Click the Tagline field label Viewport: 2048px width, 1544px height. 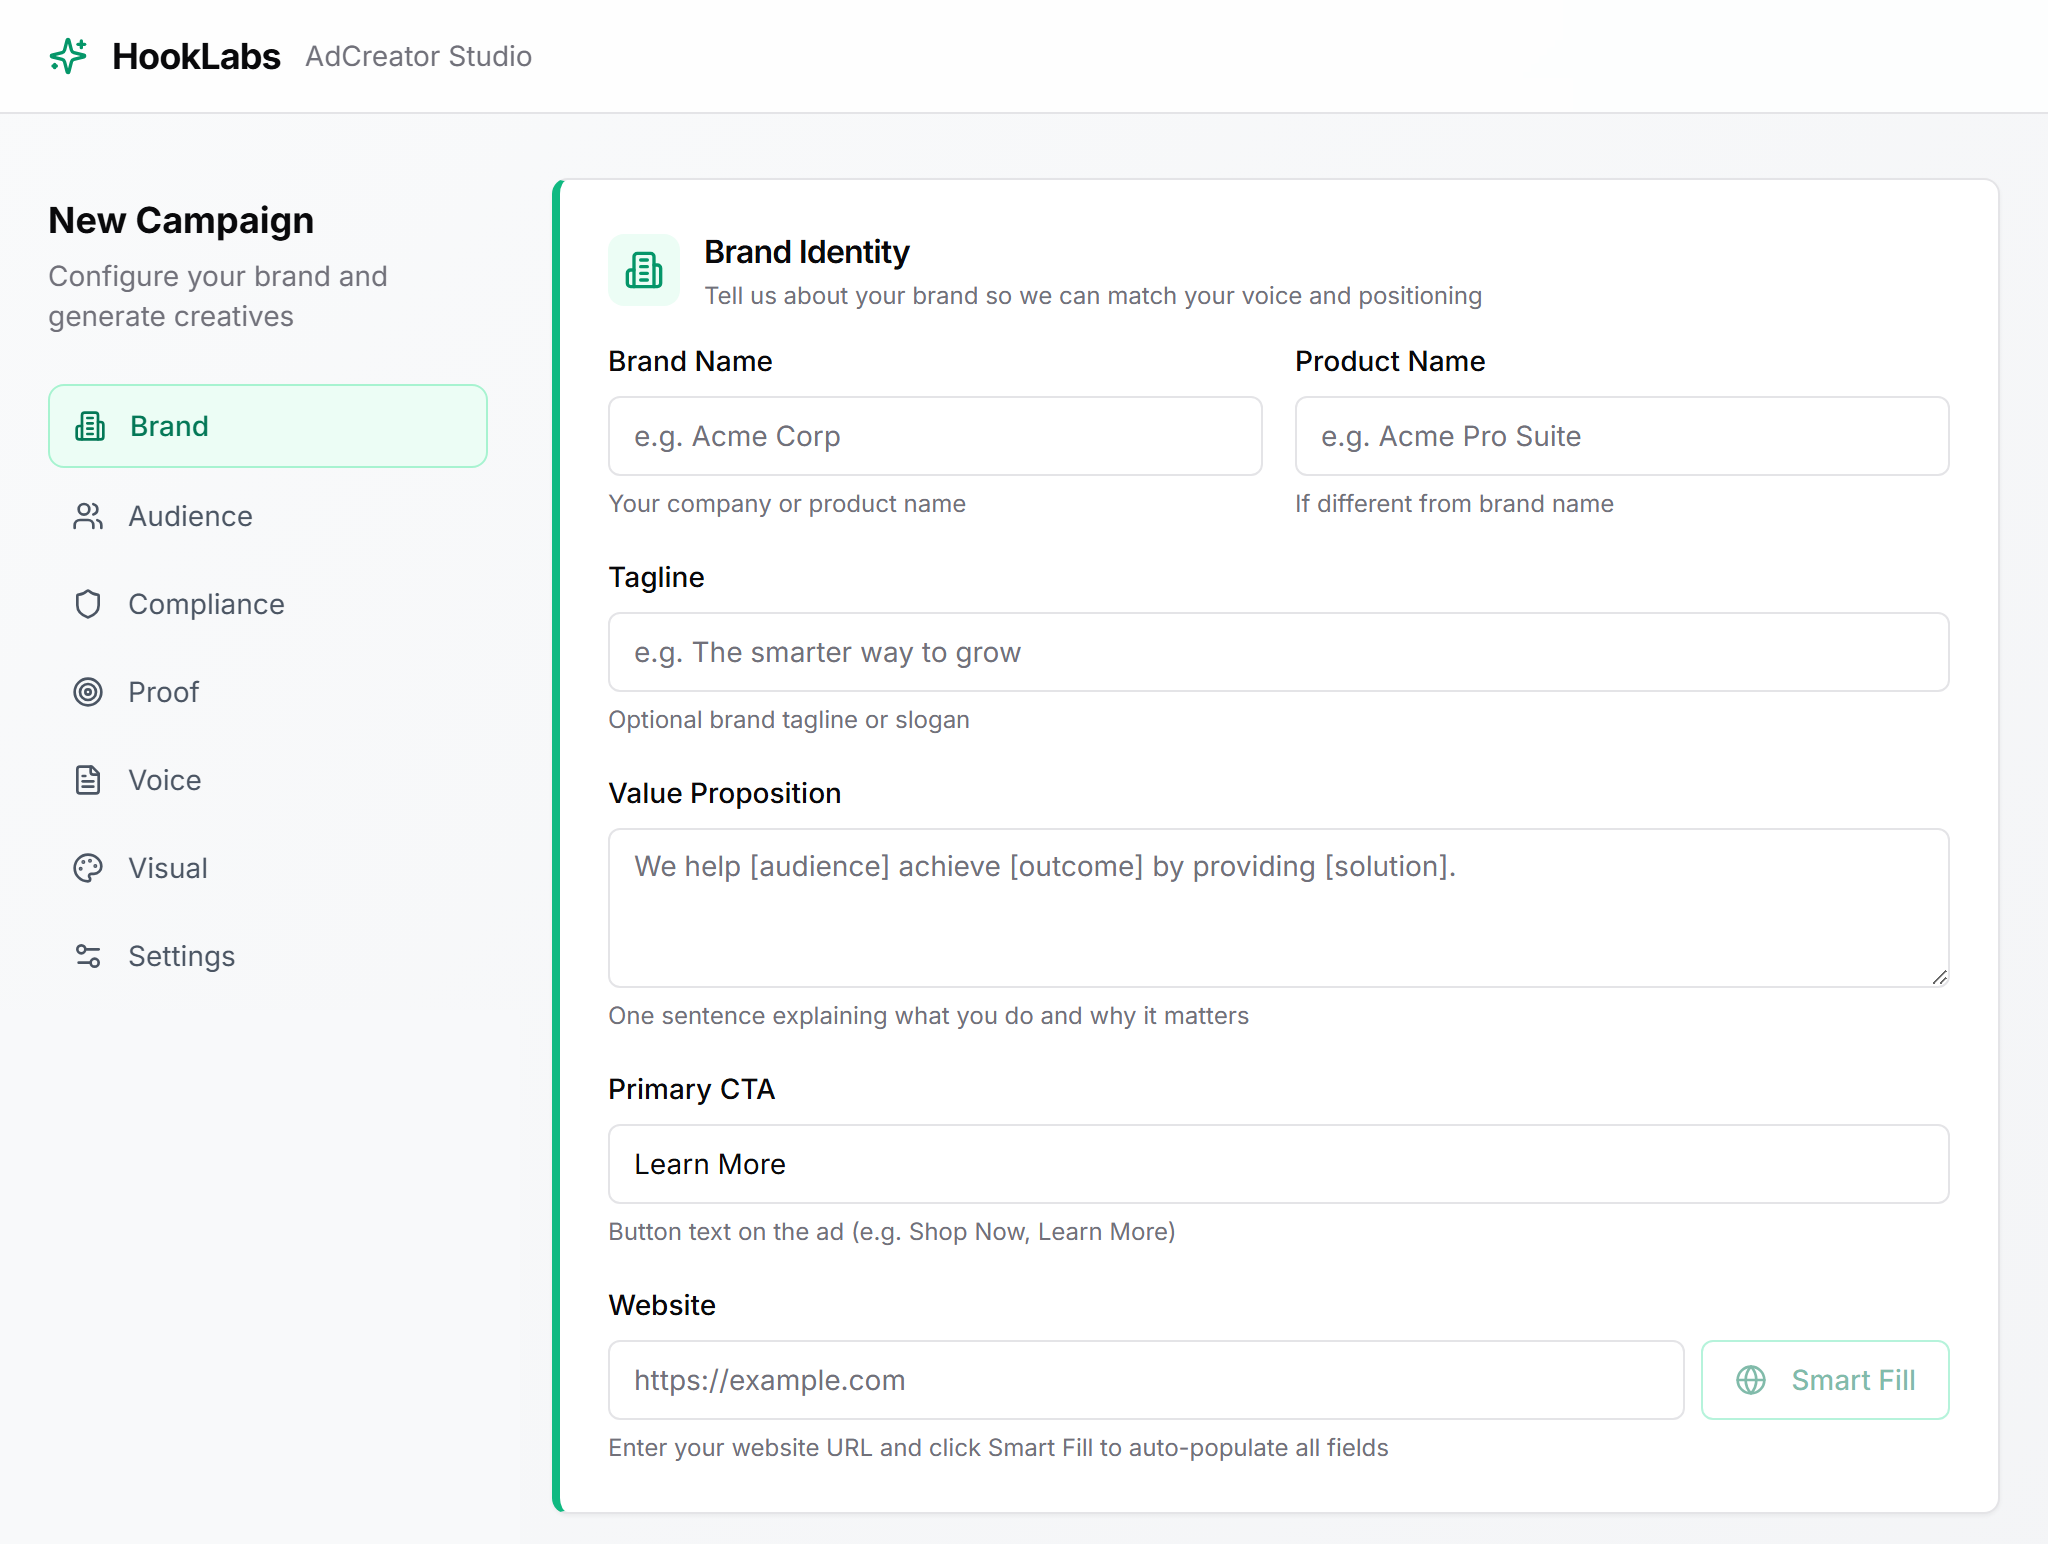point(656,577)
